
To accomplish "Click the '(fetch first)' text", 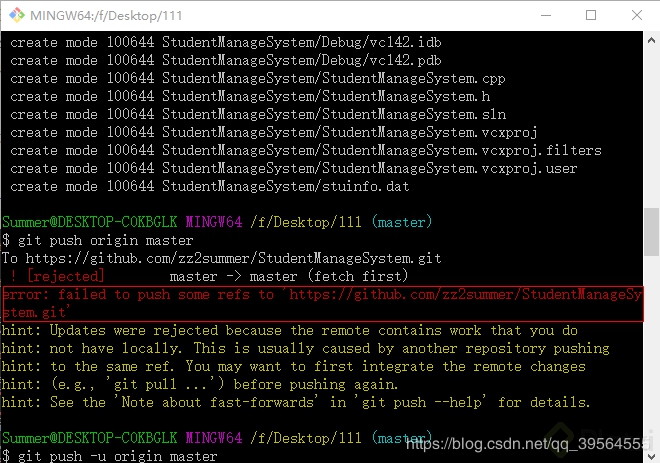I will pyautogui.click(x=358, y=276).
